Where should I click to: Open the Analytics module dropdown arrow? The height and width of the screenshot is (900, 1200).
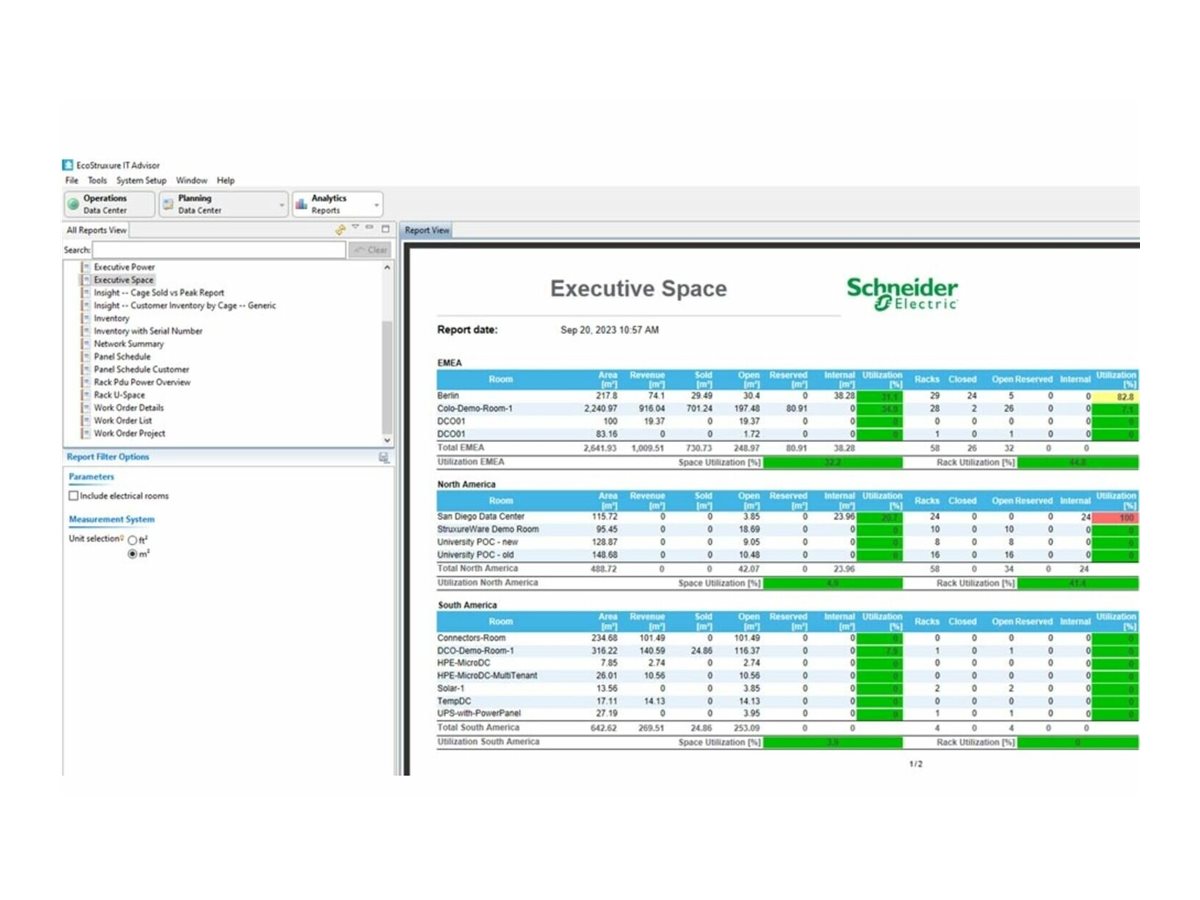(375, 204)
